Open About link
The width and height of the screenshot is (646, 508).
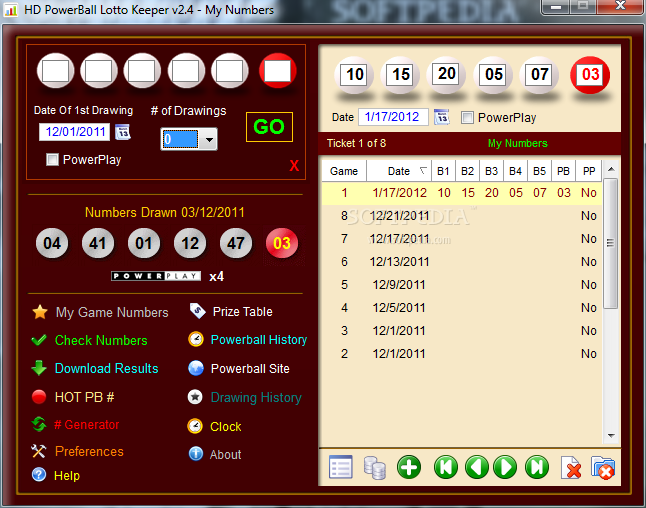(225, 454)
